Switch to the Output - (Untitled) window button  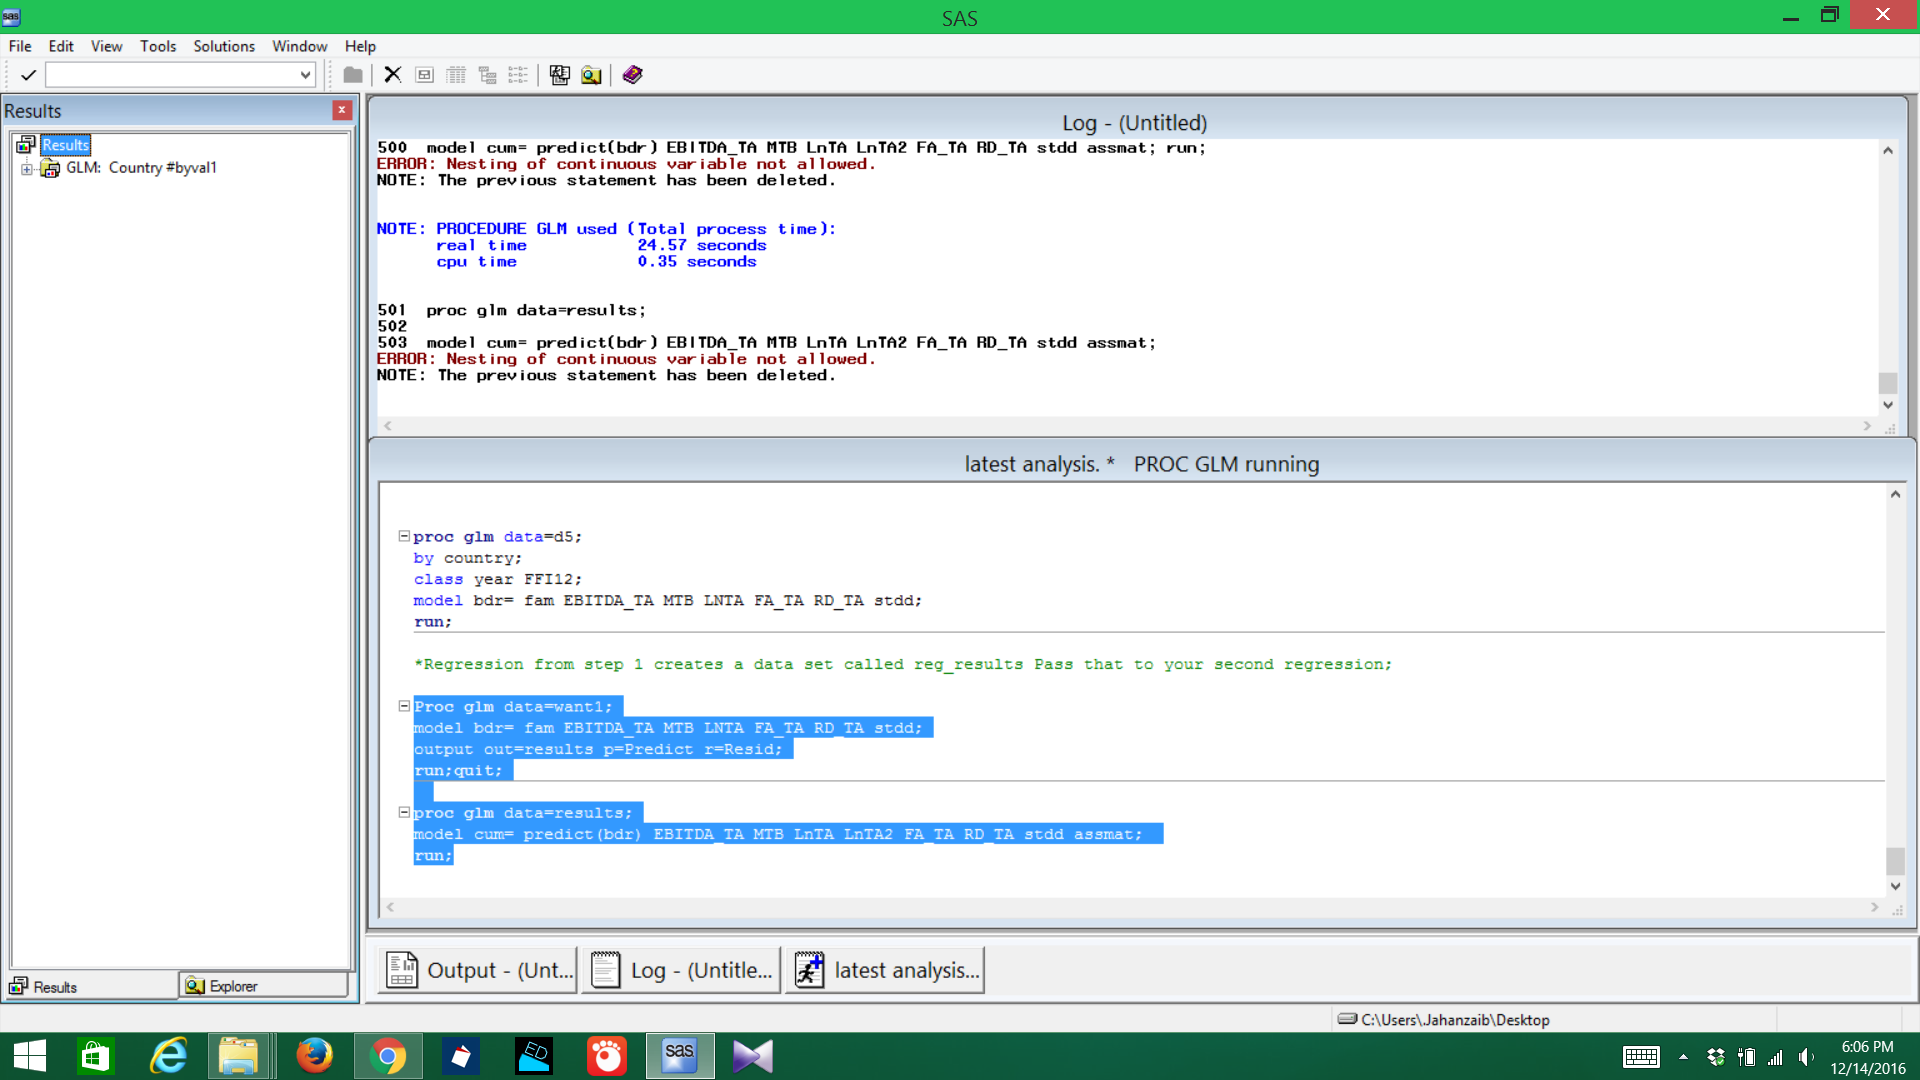click(x=478, y=970)
